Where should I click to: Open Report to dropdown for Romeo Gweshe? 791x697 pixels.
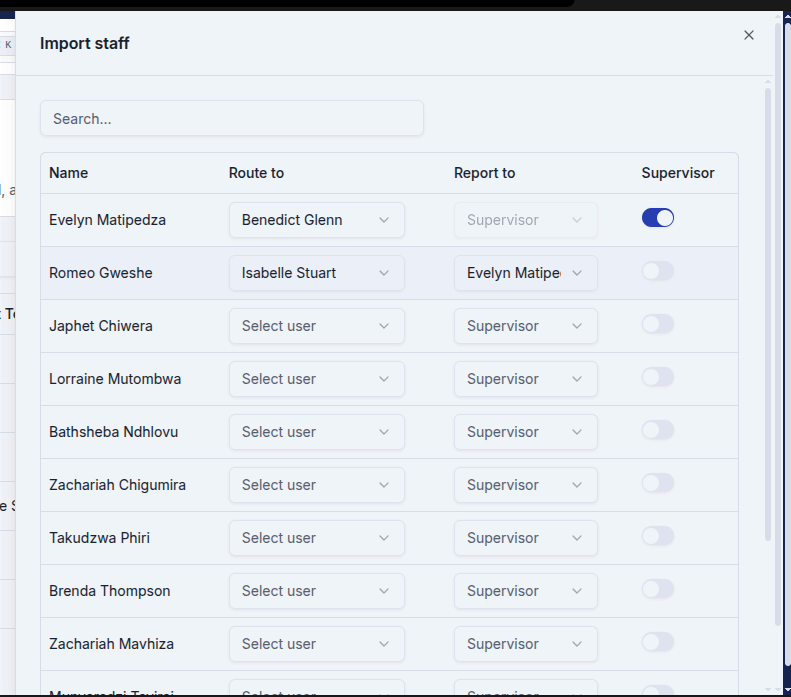point(526,273)
